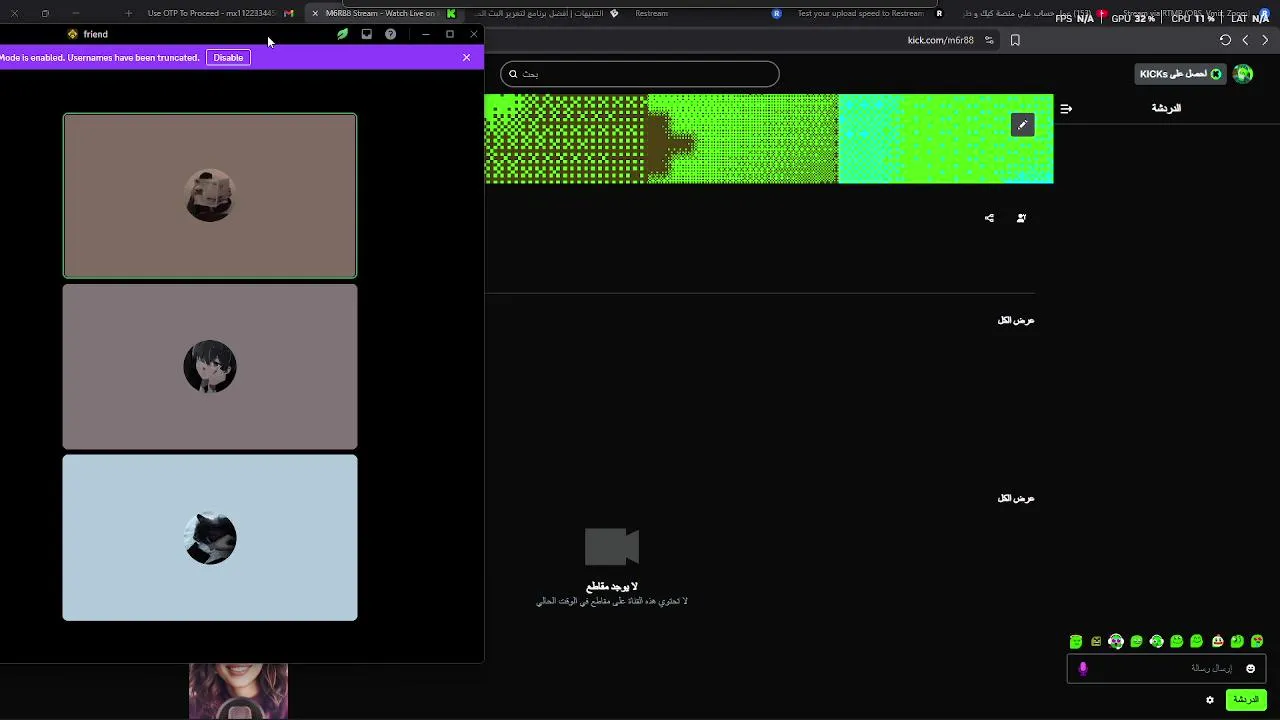
Task: Open the emoji picker in the chat box
Action: [x=1250, y=669]
